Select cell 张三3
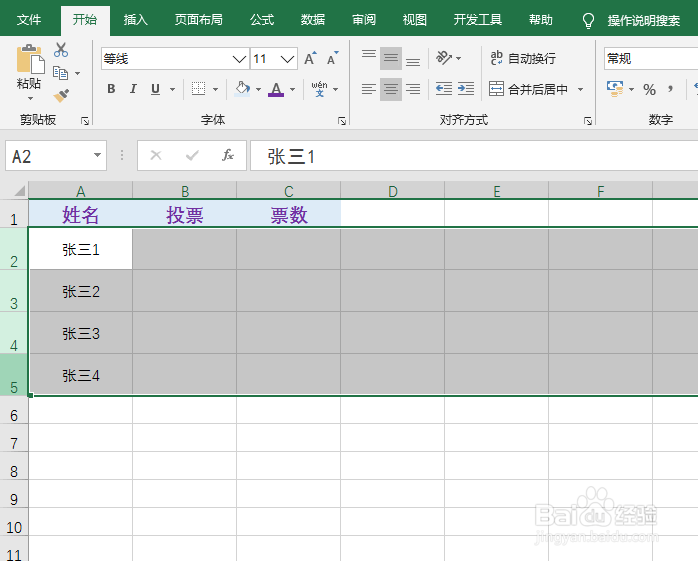698x561 pixels. pos(81,333)
